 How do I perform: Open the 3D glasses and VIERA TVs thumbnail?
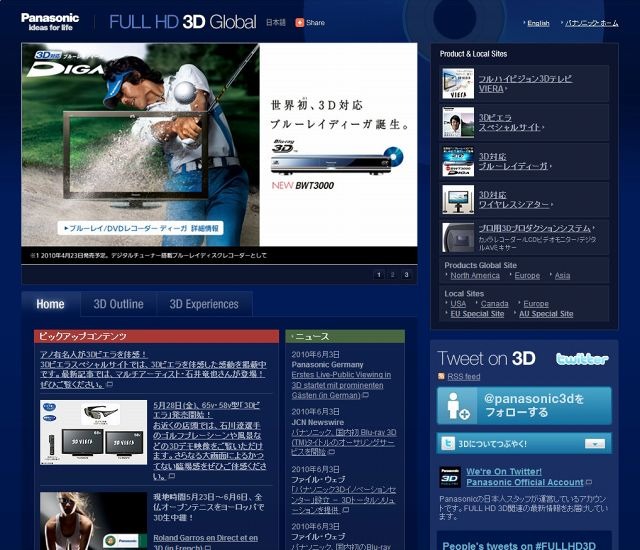coord(93,432)
